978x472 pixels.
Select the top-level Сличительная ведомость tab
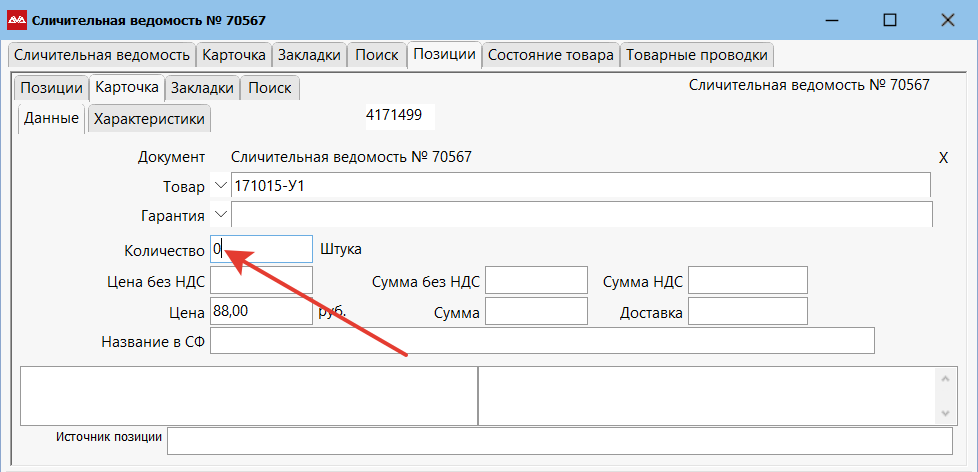pos(102,55)
